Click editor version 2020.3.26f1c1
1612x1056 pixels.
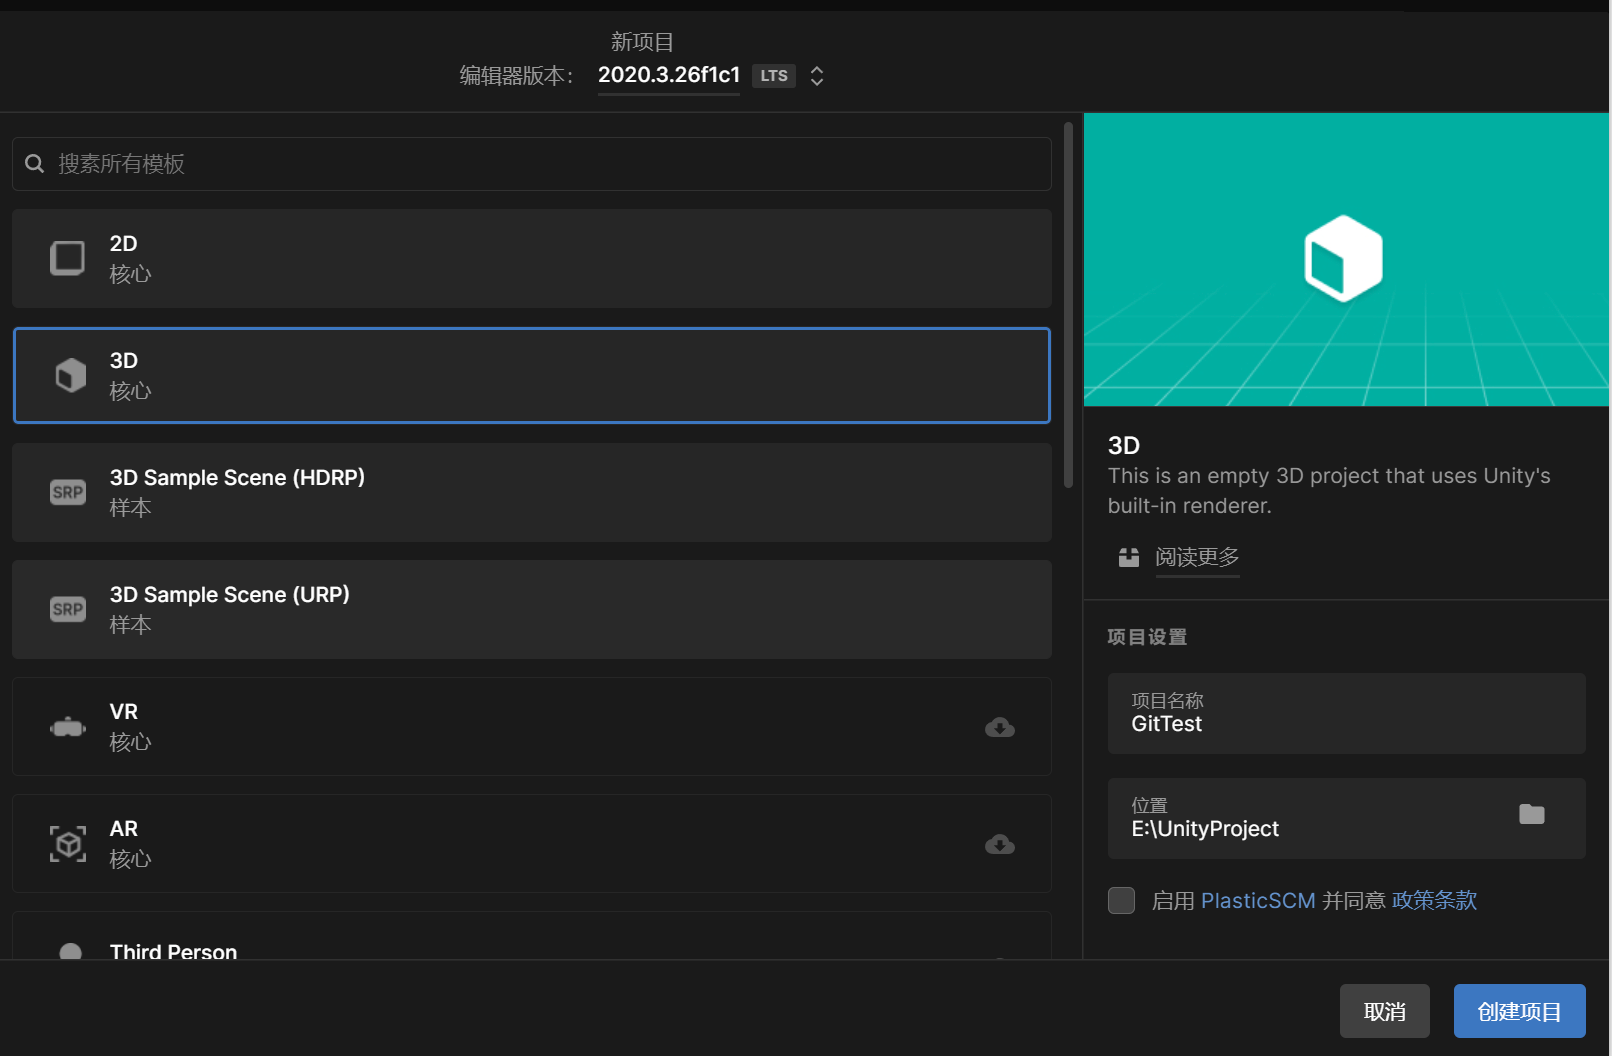pyautogui.click(x=669, y=75)
